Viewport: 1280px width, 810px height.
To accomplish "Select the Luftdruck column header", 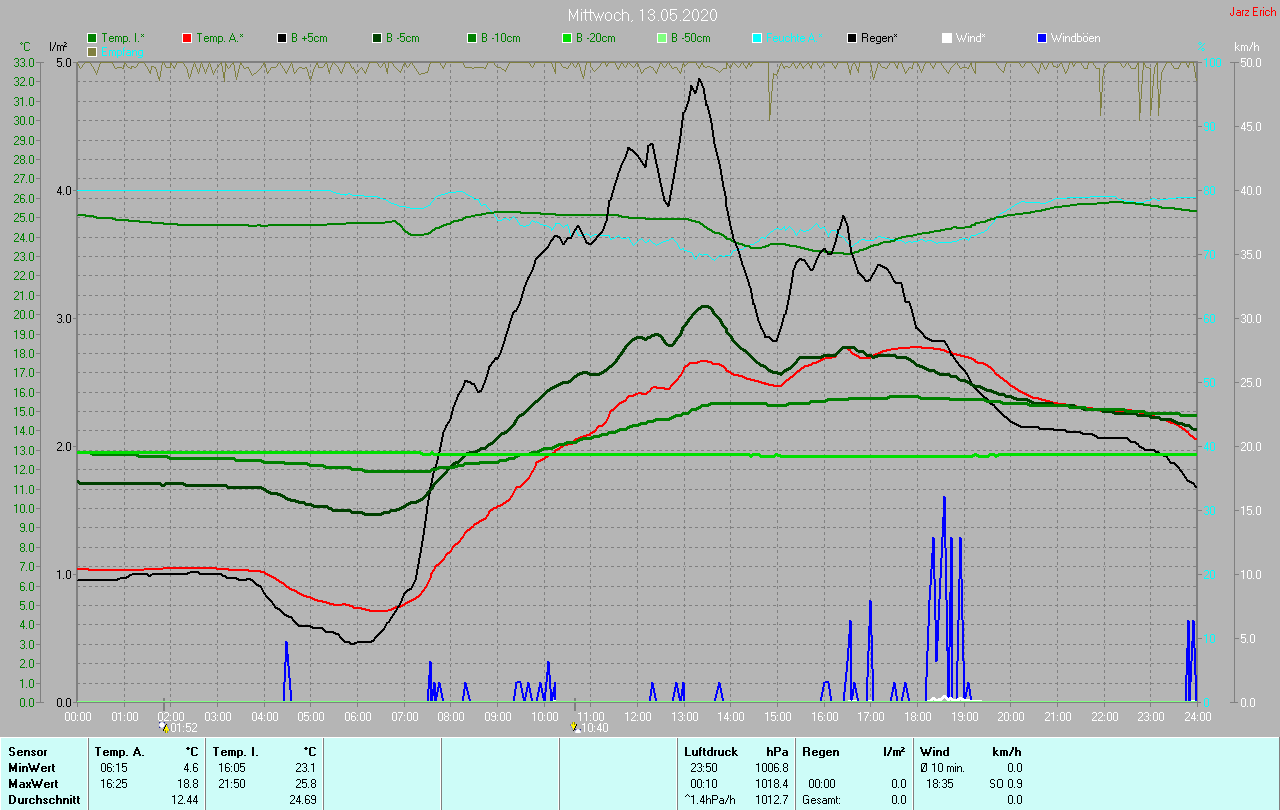I will pos(710,751).
